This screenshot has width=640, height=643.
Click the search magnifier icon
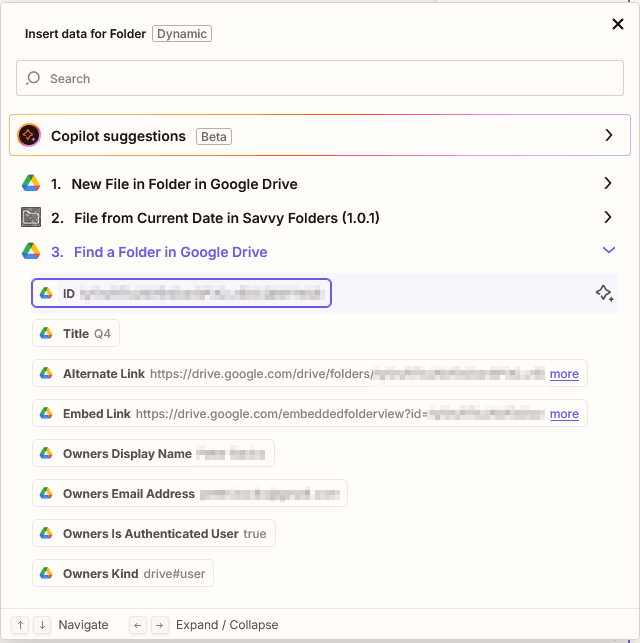[33, 78]
